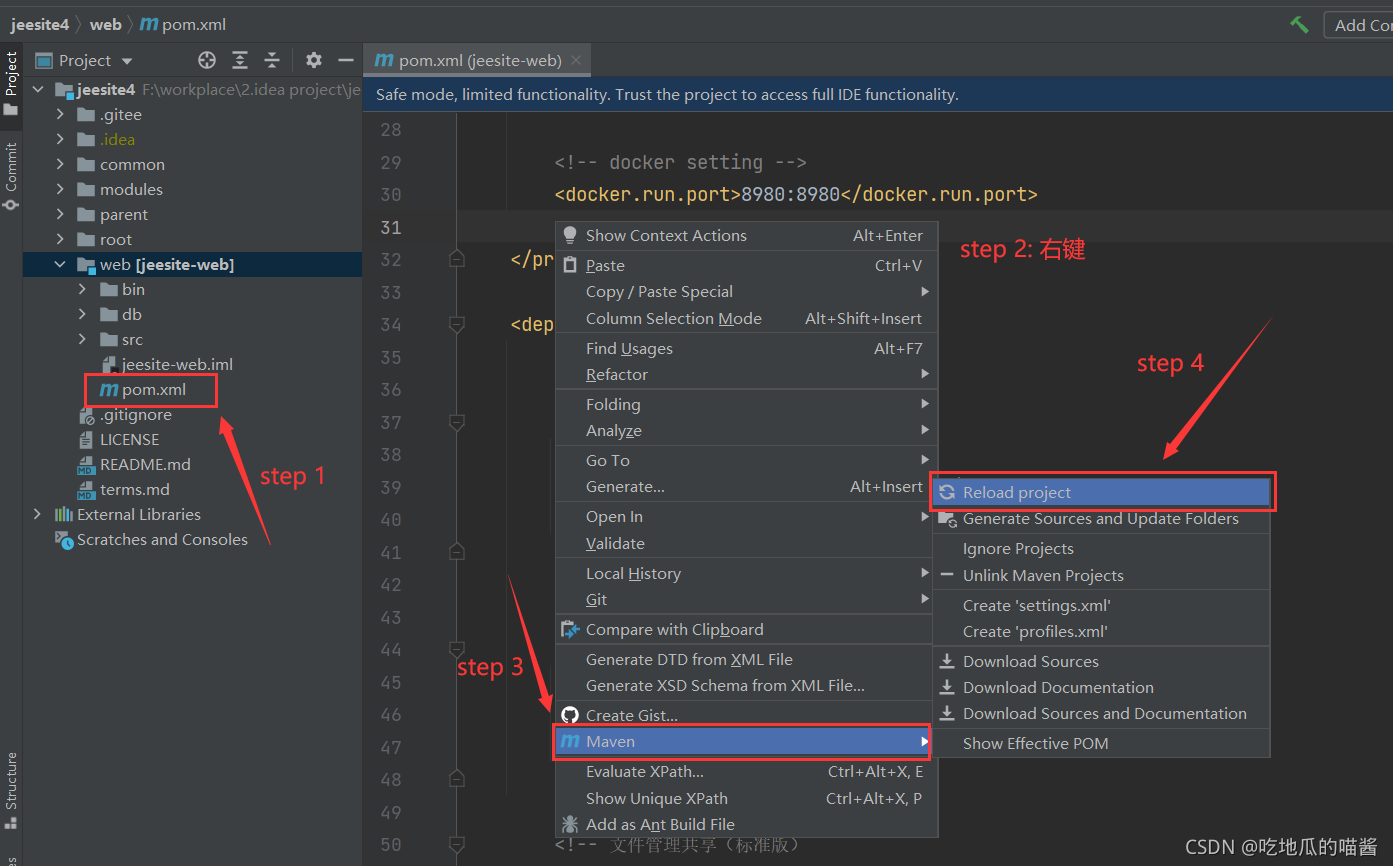Expand the bin folder
This screenshot has height=866, width=1393.
tap(82, 289)
